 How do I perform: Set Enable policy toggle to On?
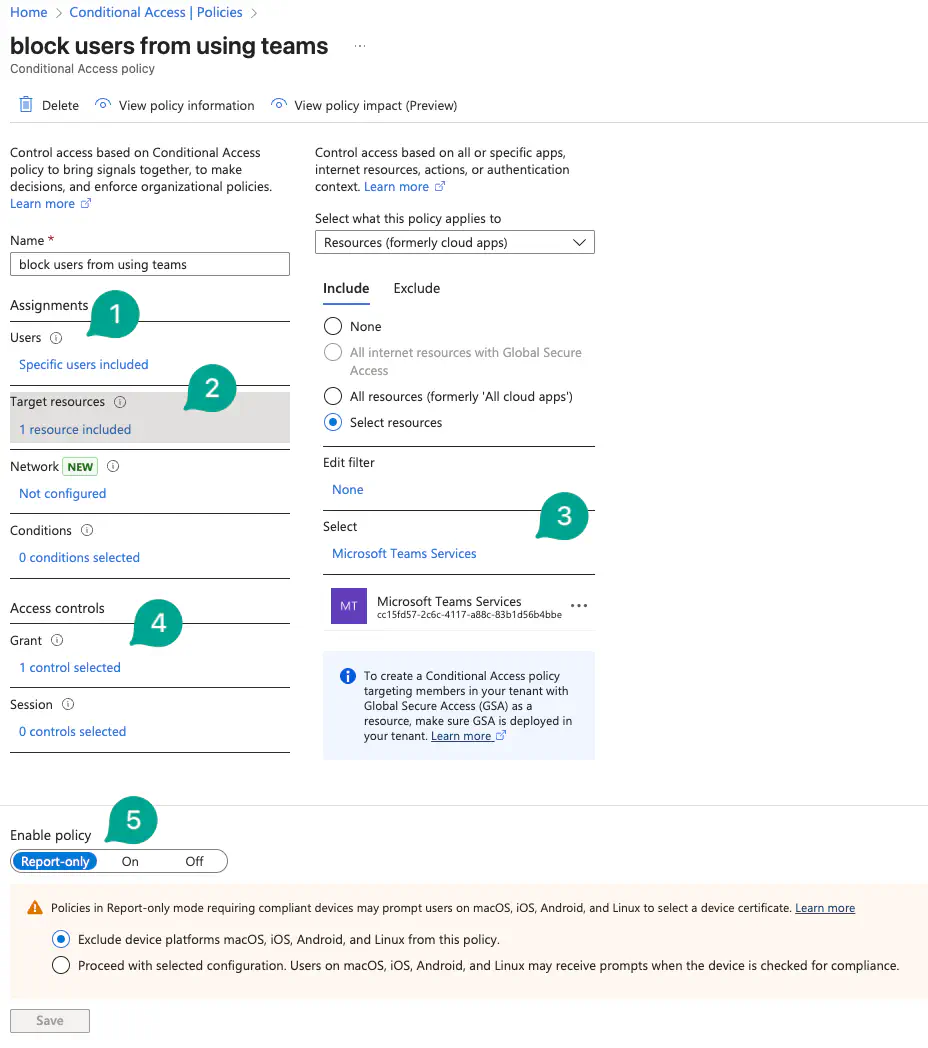(130, 861)
